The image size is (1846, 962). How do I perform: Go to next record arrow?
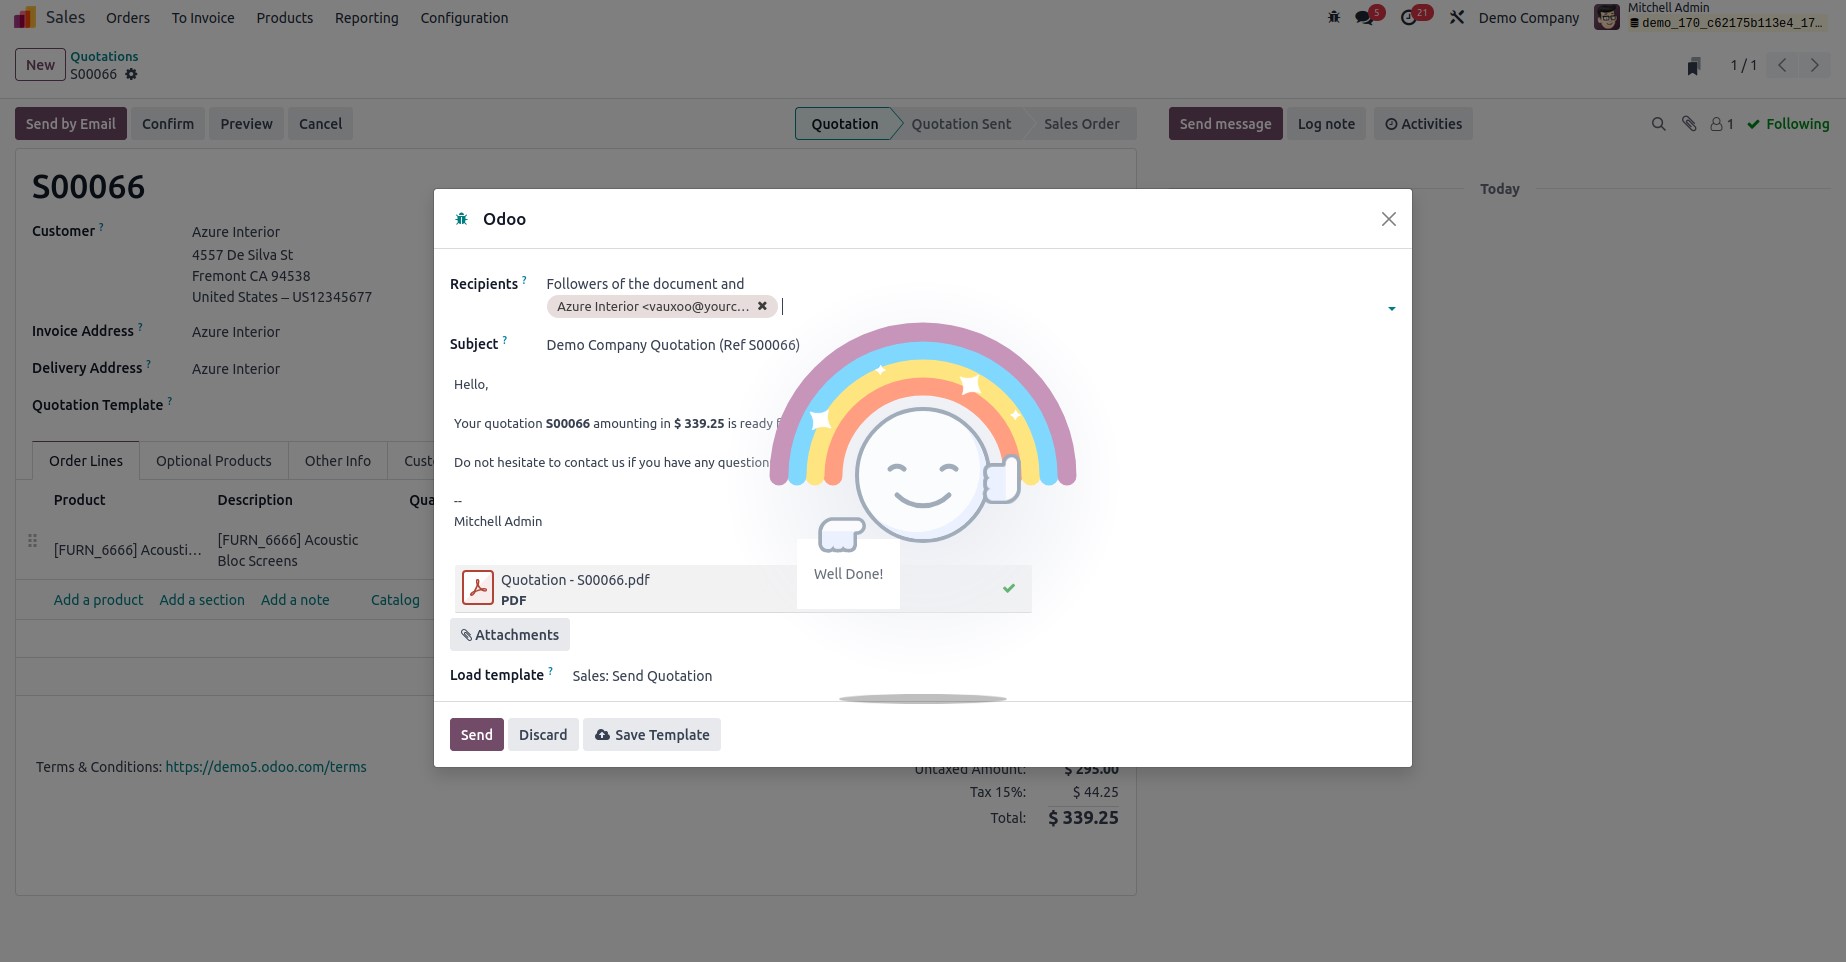[1814, 65]
